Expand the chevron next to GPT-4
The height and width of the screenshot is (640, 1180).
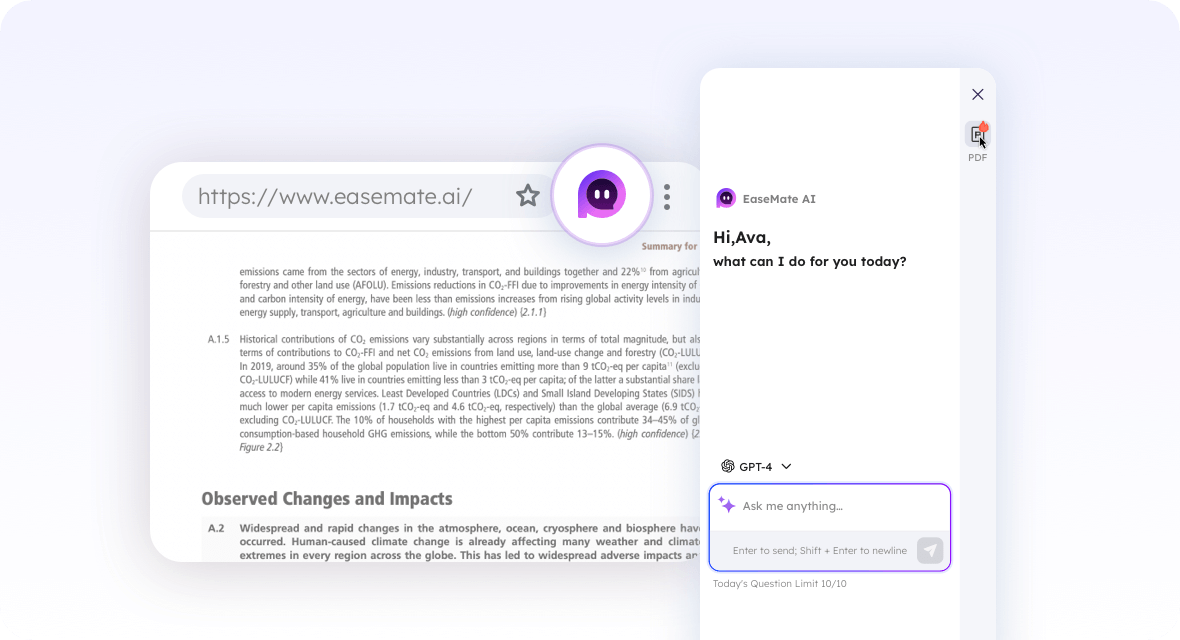click(786, 466)
